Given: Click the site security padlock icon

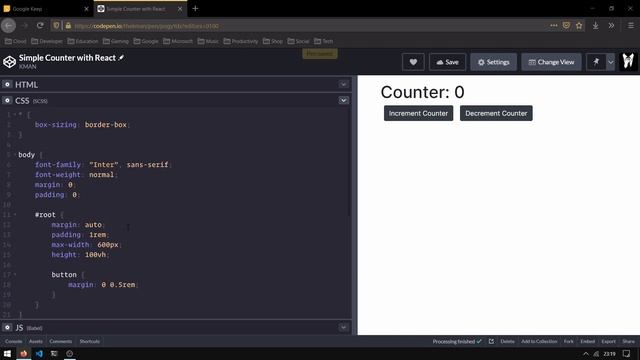Looking at the screenshot, I should coord(68,25).
